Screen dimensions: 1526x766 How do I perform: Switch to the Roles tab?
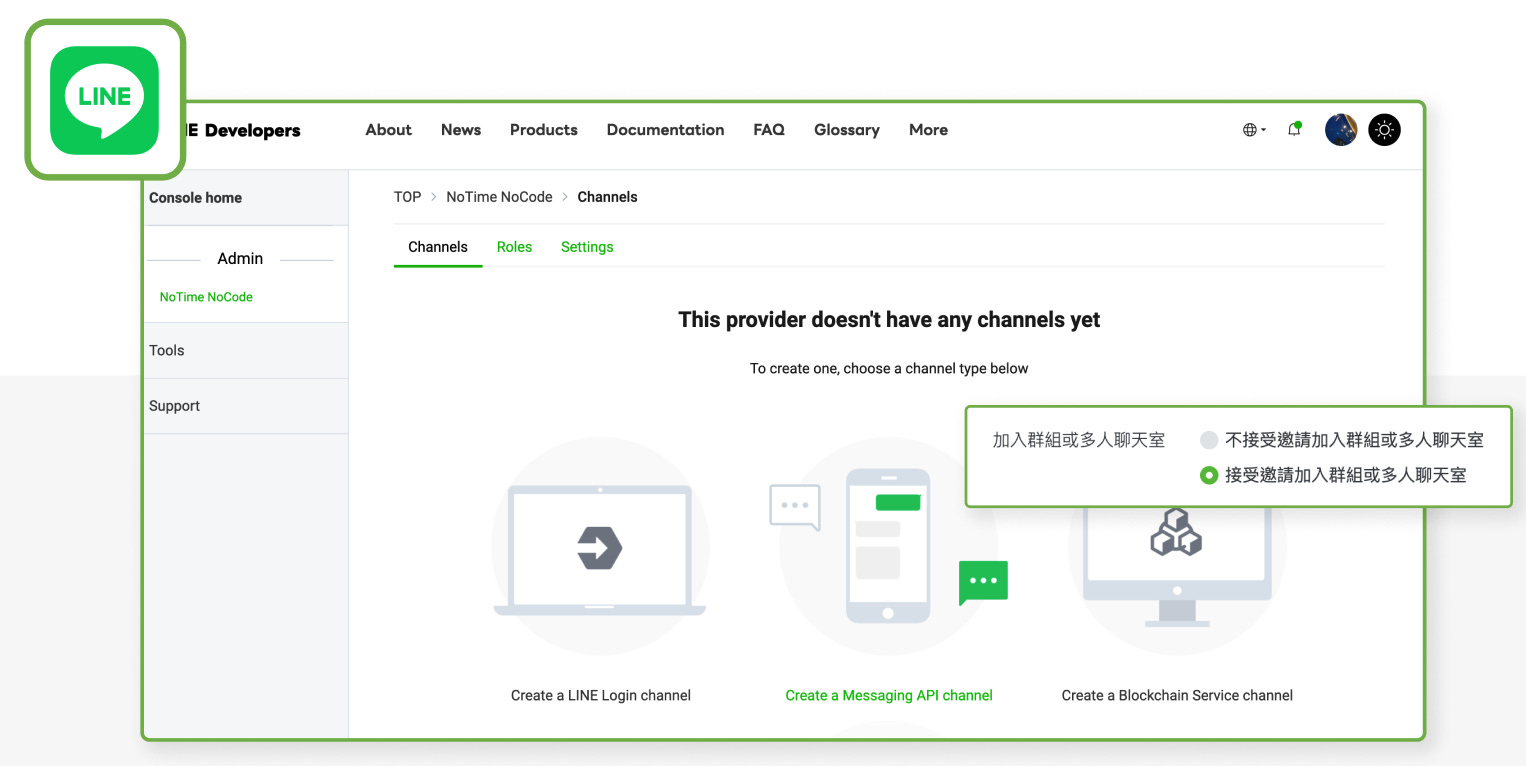tap(514, 247)
